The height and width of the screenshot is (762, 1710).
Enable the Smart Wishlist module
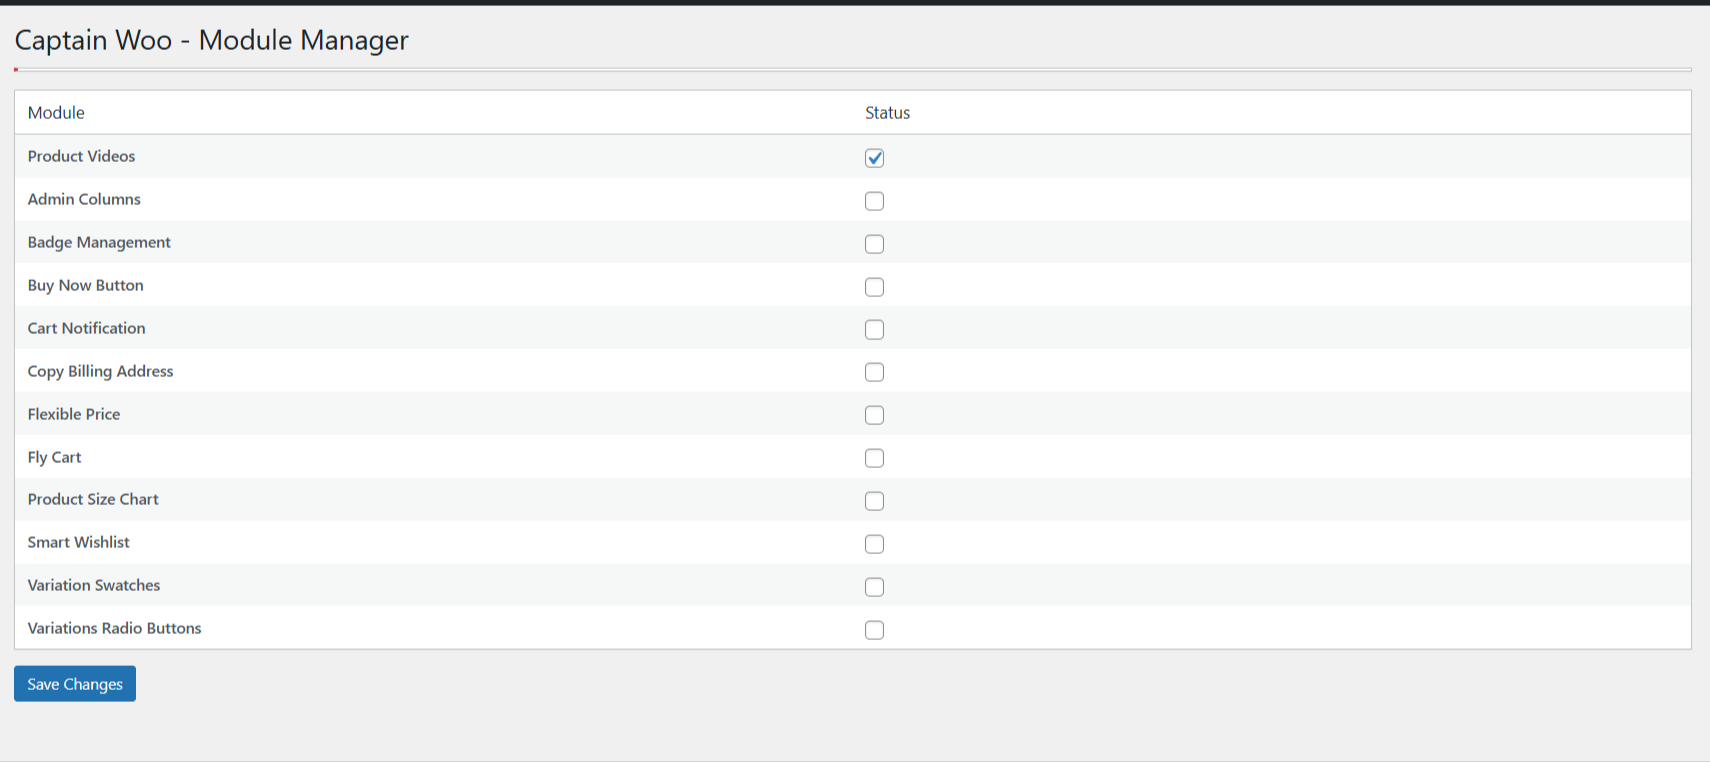874,544
